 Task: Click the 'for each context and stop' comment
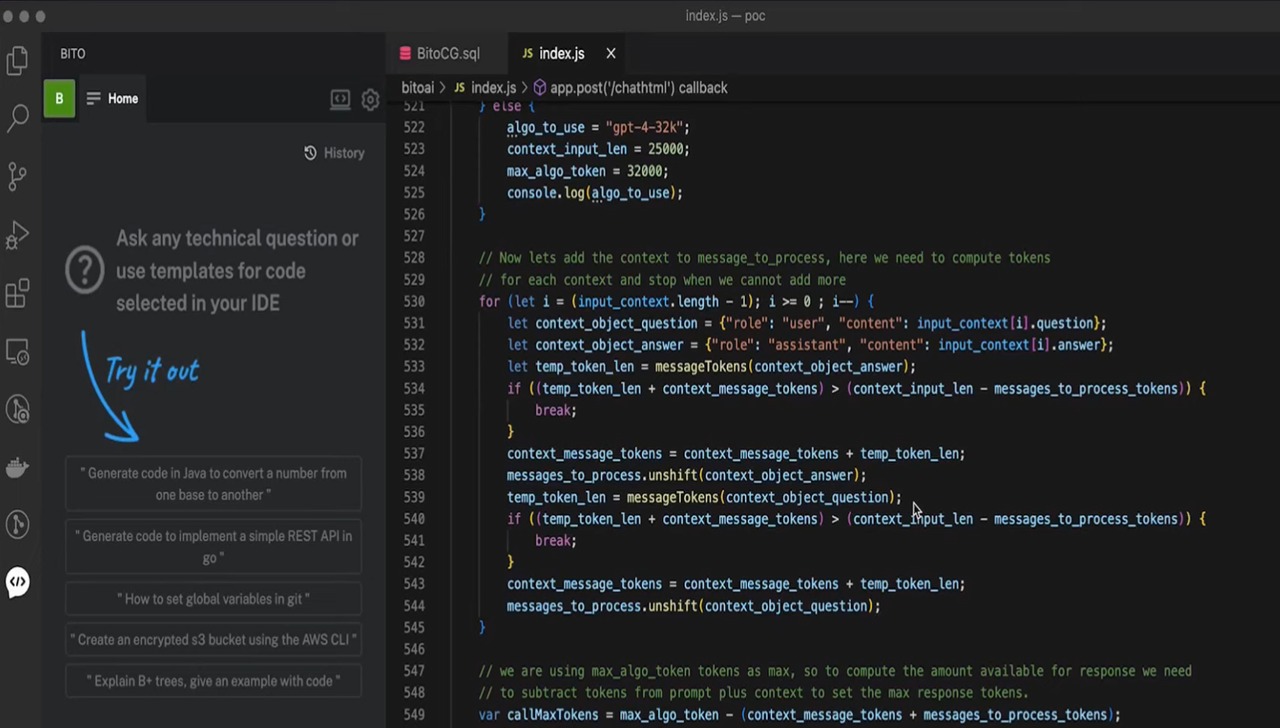pyautogui.click(x=662, y=280)
